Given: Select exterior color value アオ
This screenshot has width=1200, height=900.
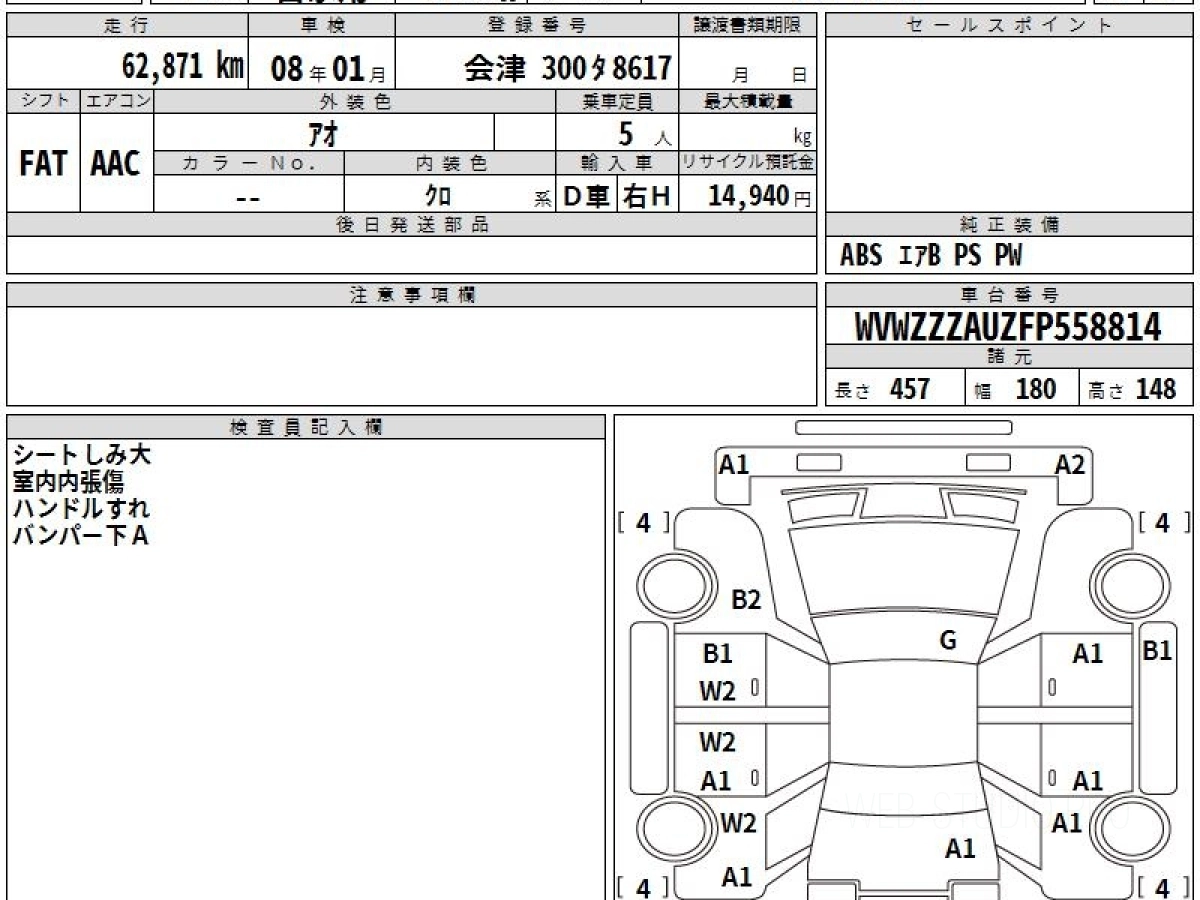Looking at the screenshot, I should pyautogui.click(x=324, y=133).
